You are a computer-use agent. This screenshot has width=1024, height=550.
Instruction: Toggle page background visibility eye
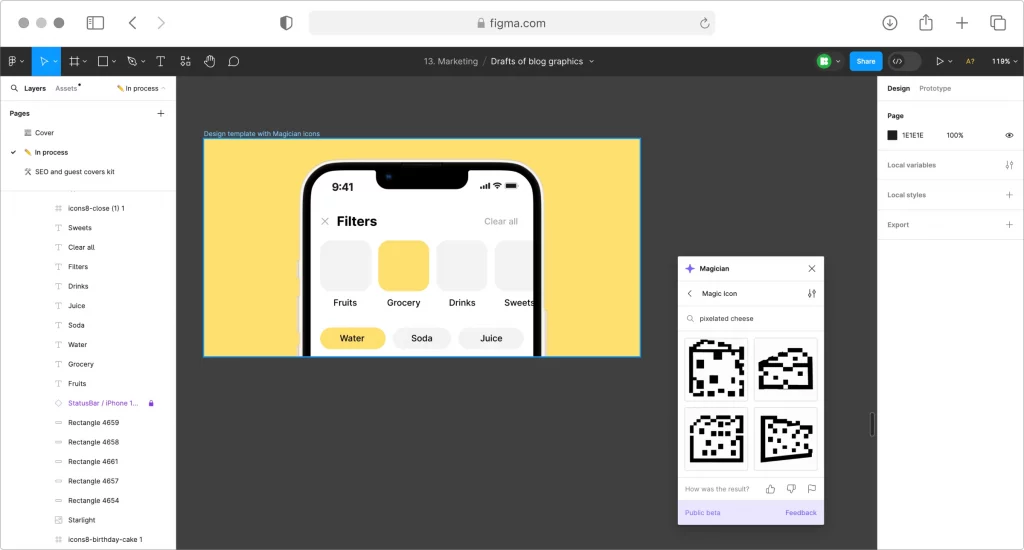pos(1010,135)
